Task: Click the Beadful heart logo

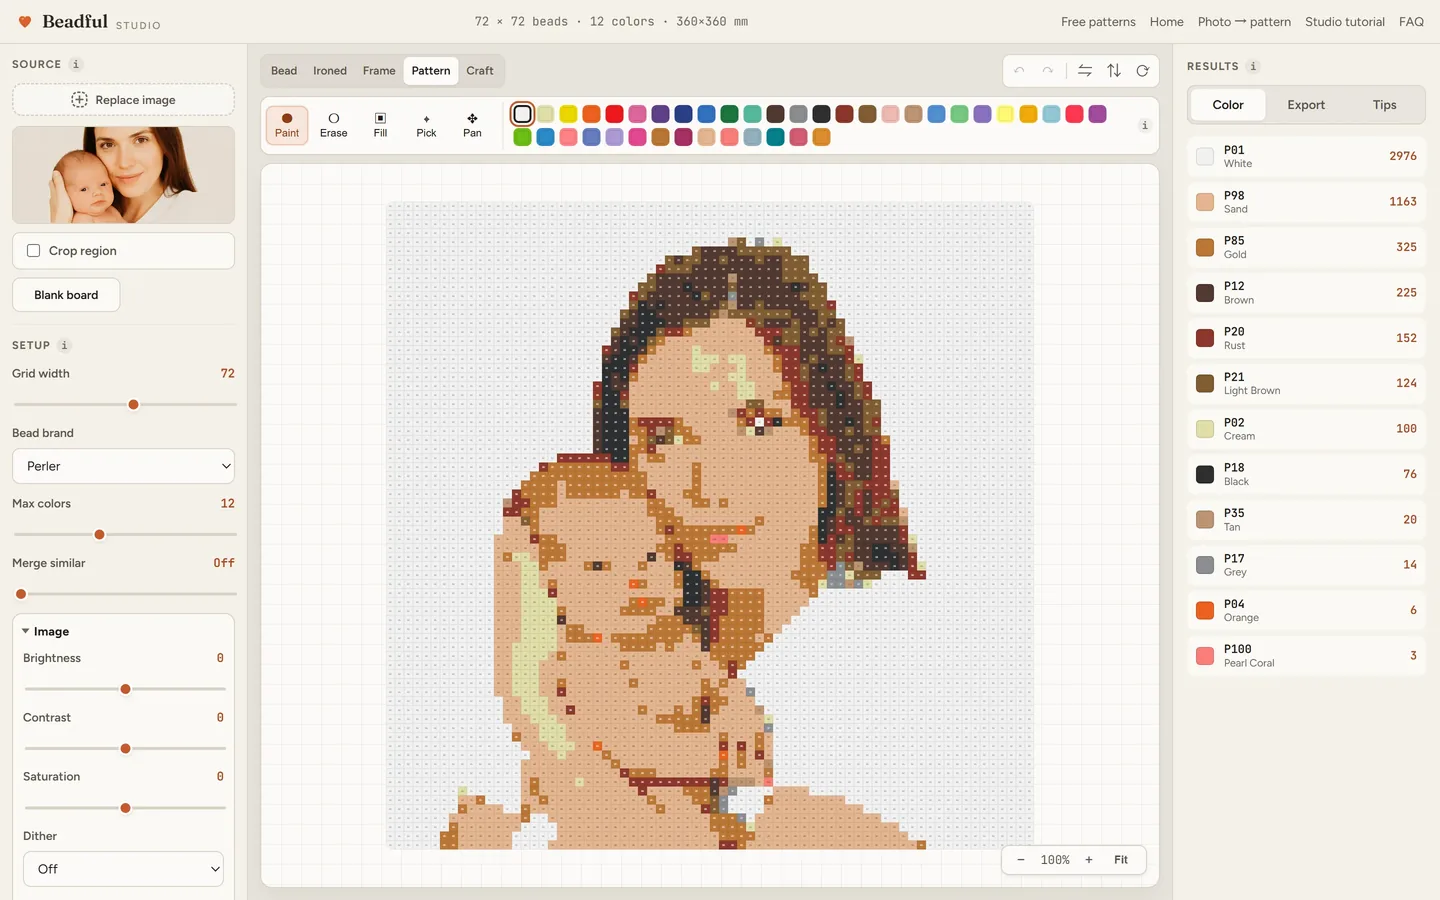Action: (x=25, y=21)
